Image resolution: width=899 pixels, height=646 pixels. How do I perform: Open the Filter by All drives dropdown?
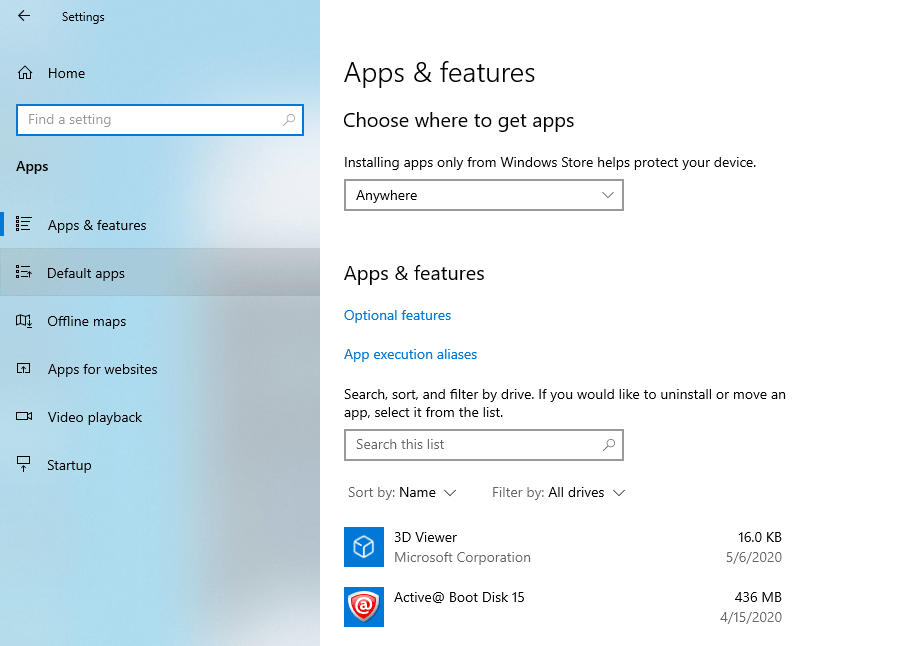558,492
